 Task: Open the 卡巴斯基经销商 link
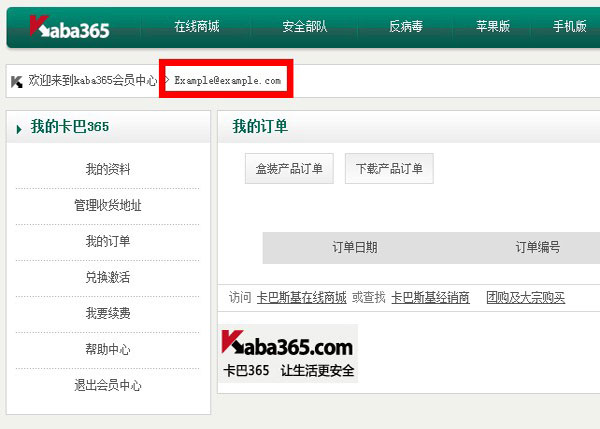[x=430, y=297]
